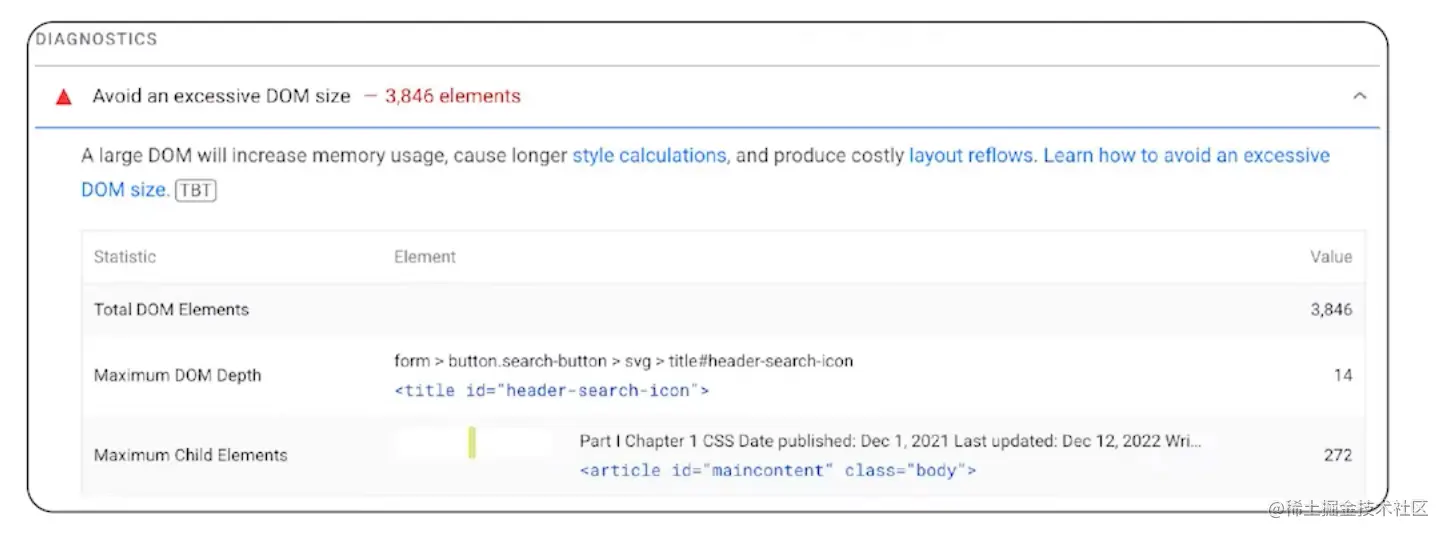The image size is (1446, 536).
Task: Open the 'layout reflows' link
Action: 970,156
